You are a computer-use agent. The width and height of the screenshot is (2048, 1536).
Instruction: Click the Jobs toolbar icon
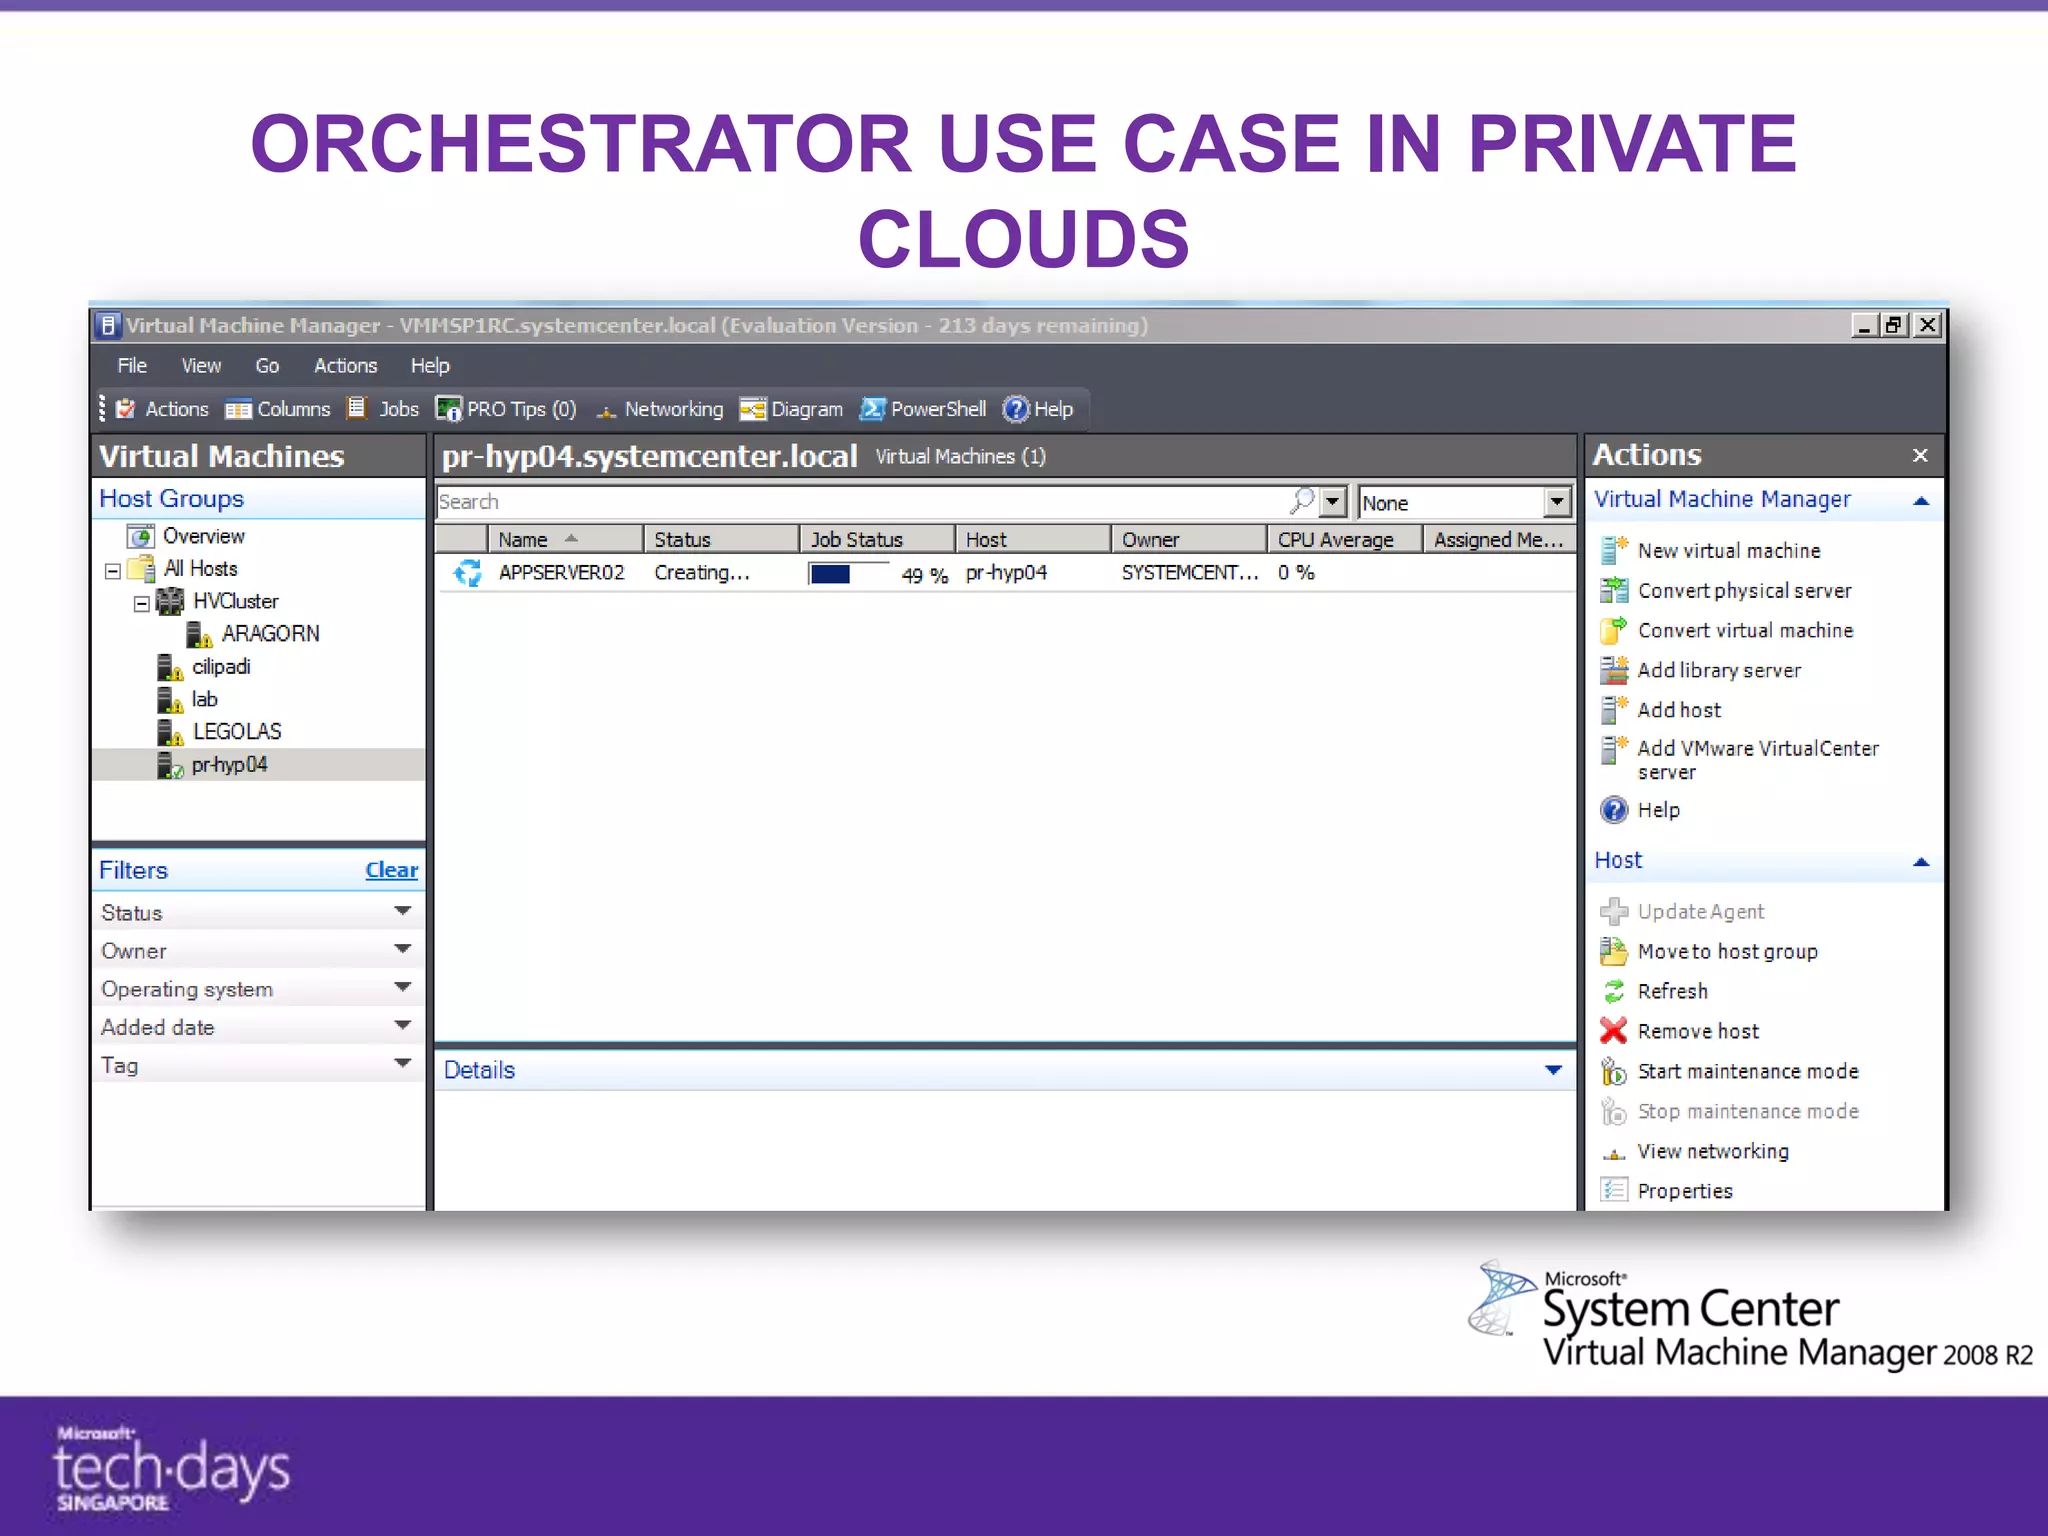(357, 409)
